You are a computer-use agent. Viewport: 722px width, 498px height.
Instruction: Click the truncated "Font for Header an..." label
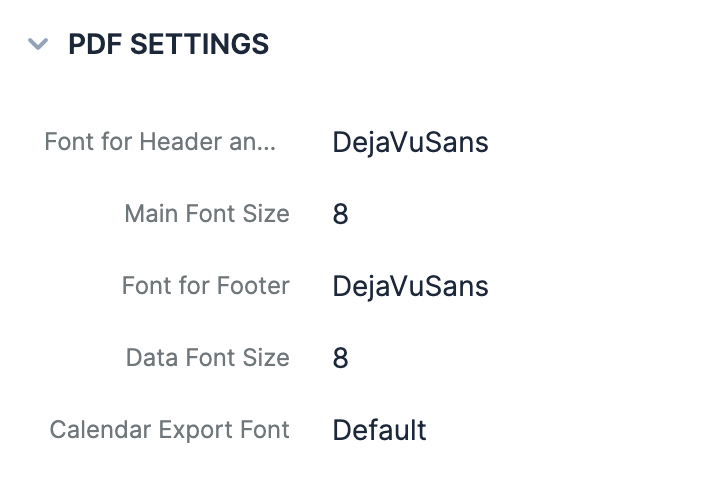[160, 142]
